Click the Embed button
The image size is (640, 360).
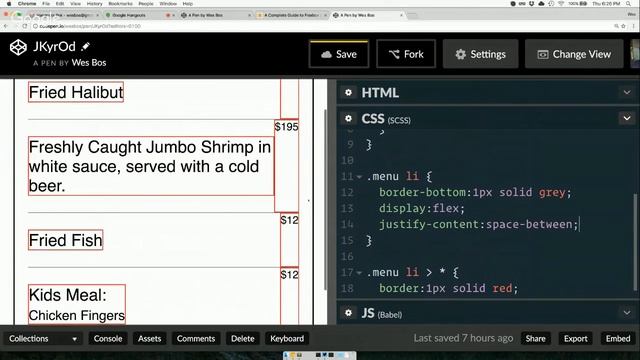coord(618,338)
